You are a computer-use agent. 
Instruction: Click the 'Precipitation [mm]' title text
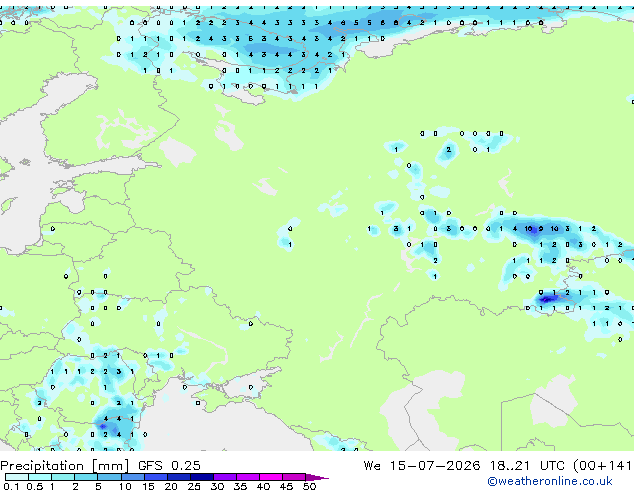[65, 466]
